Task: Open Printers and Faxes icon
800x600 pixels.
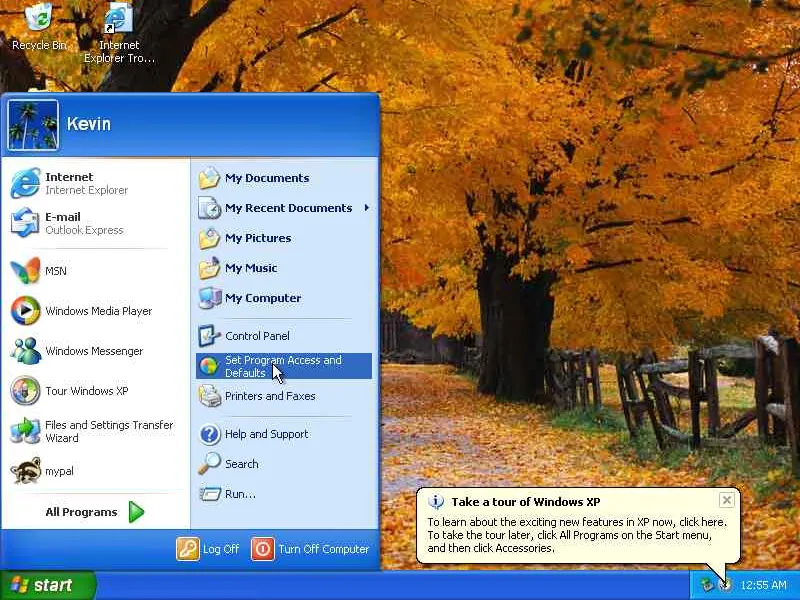Action: pyautogui.click(x=209, y=396)
